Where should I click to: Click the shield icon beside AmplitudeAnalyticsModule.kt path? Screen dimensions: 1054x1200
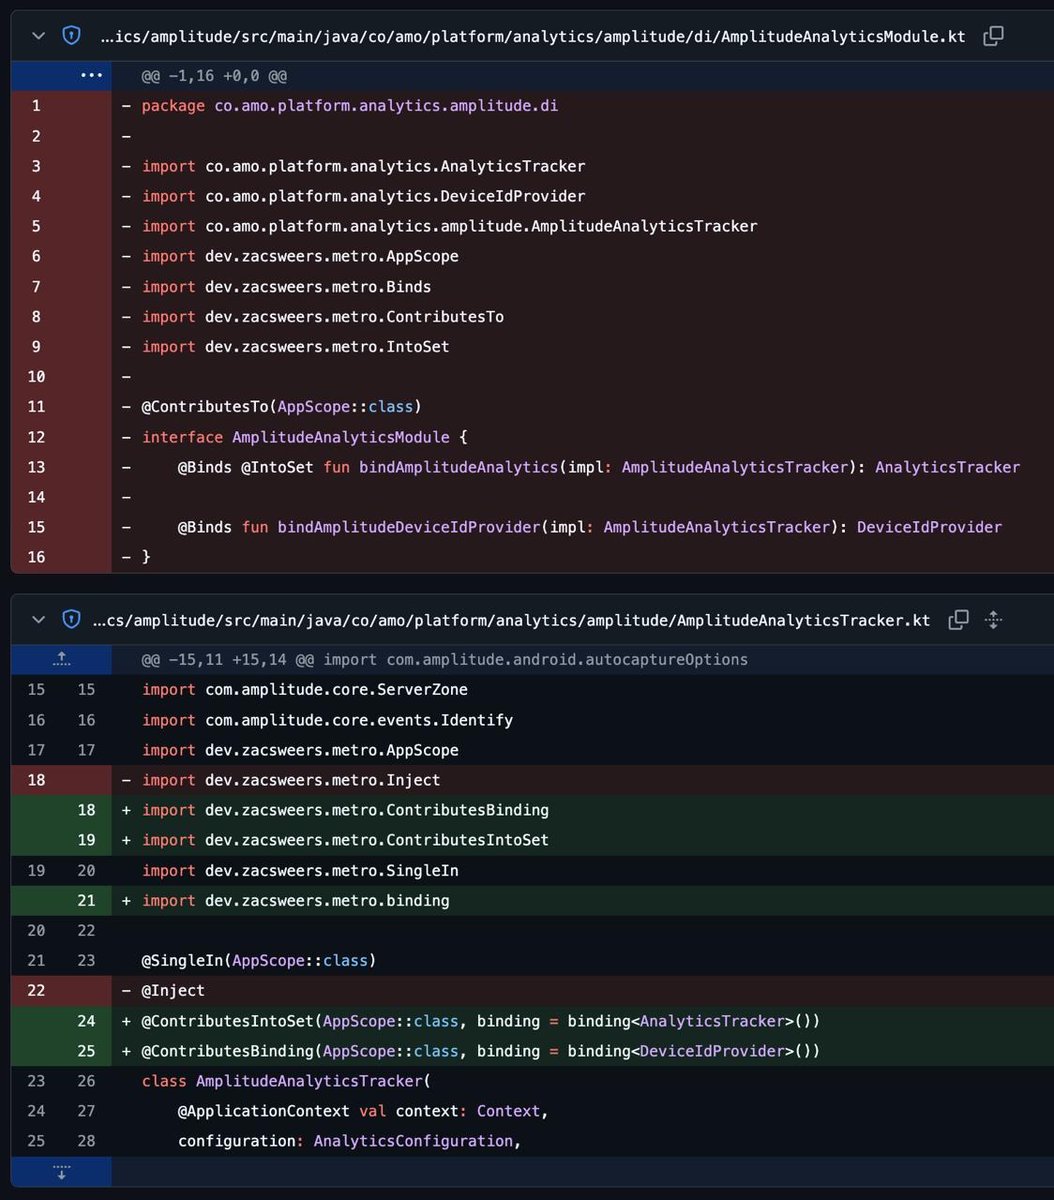click(71, 36)
